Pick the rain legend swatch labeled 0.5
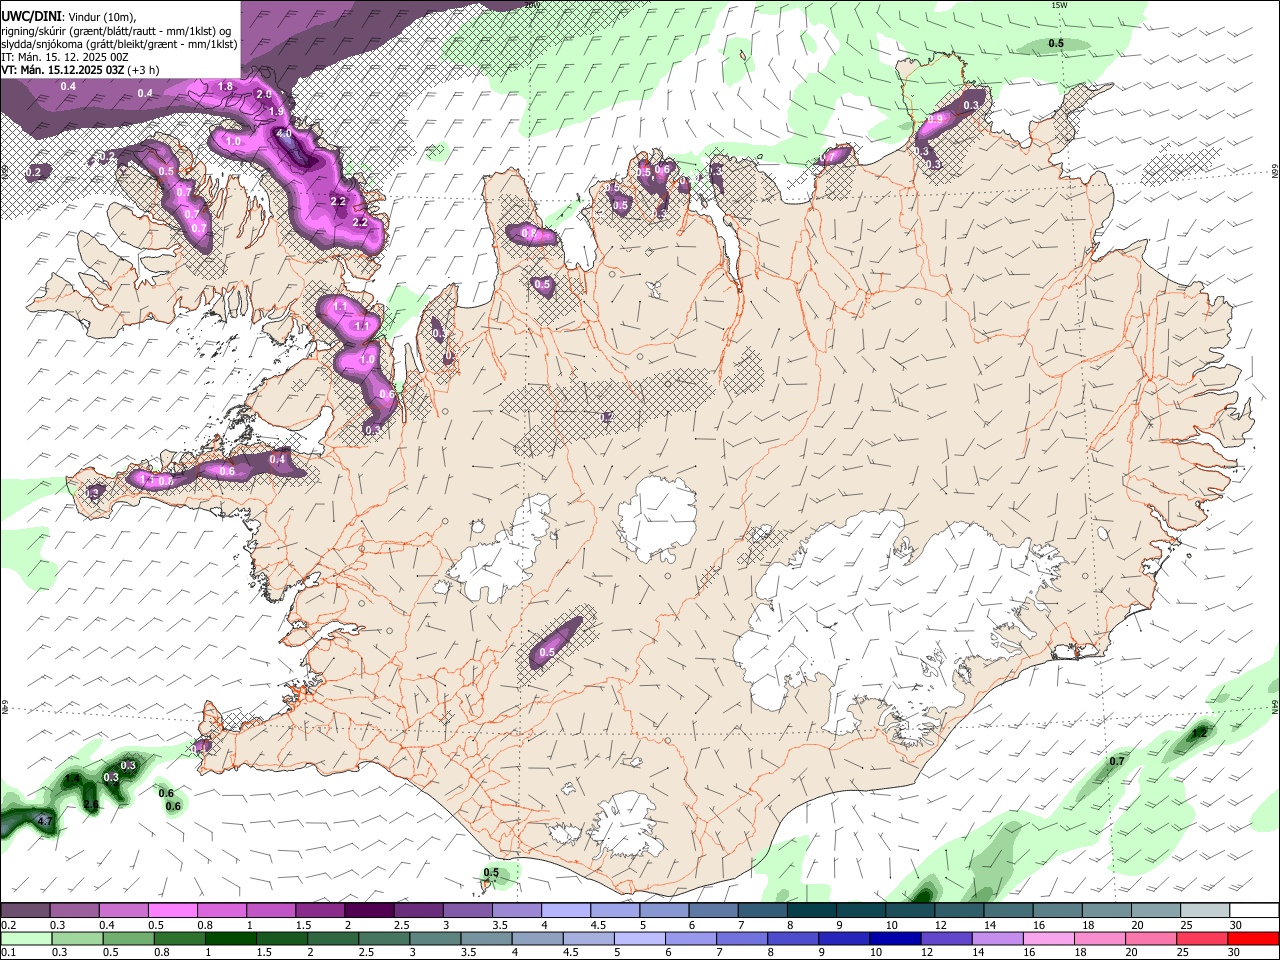The height and width of the screenshot is (960, 1280). pos(129,938)
